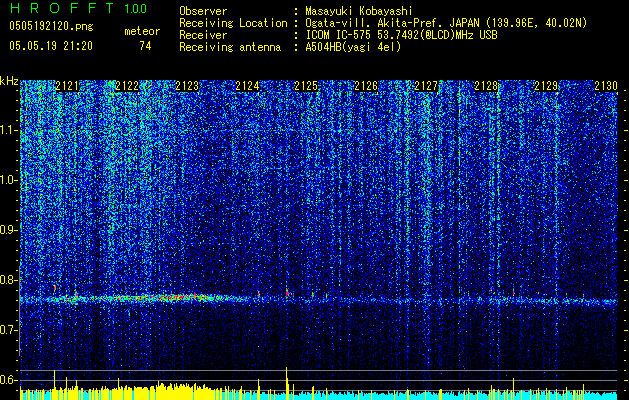Click the kHz axis unit label
The height and width of the screenshot is (400, 629).
coord(9,81)
